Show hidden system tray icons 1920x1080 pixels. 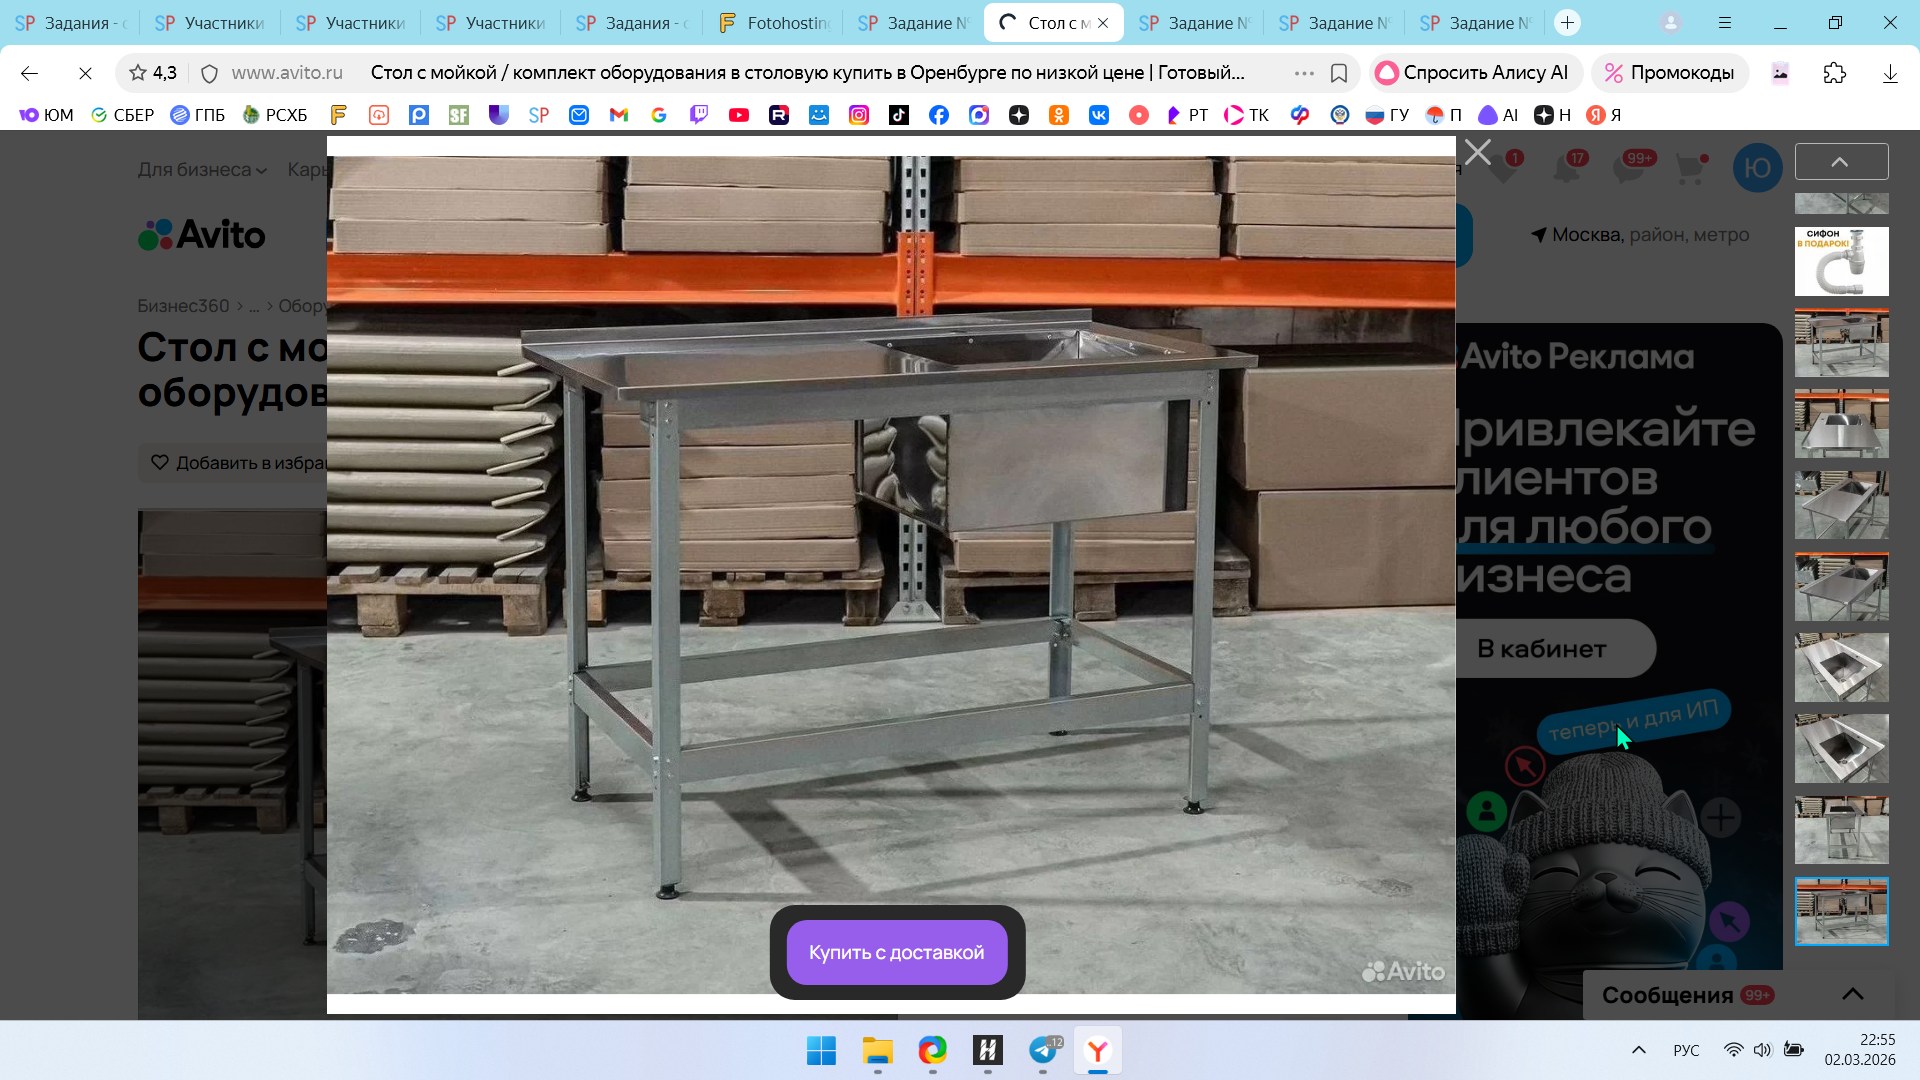point(1638,1050)
